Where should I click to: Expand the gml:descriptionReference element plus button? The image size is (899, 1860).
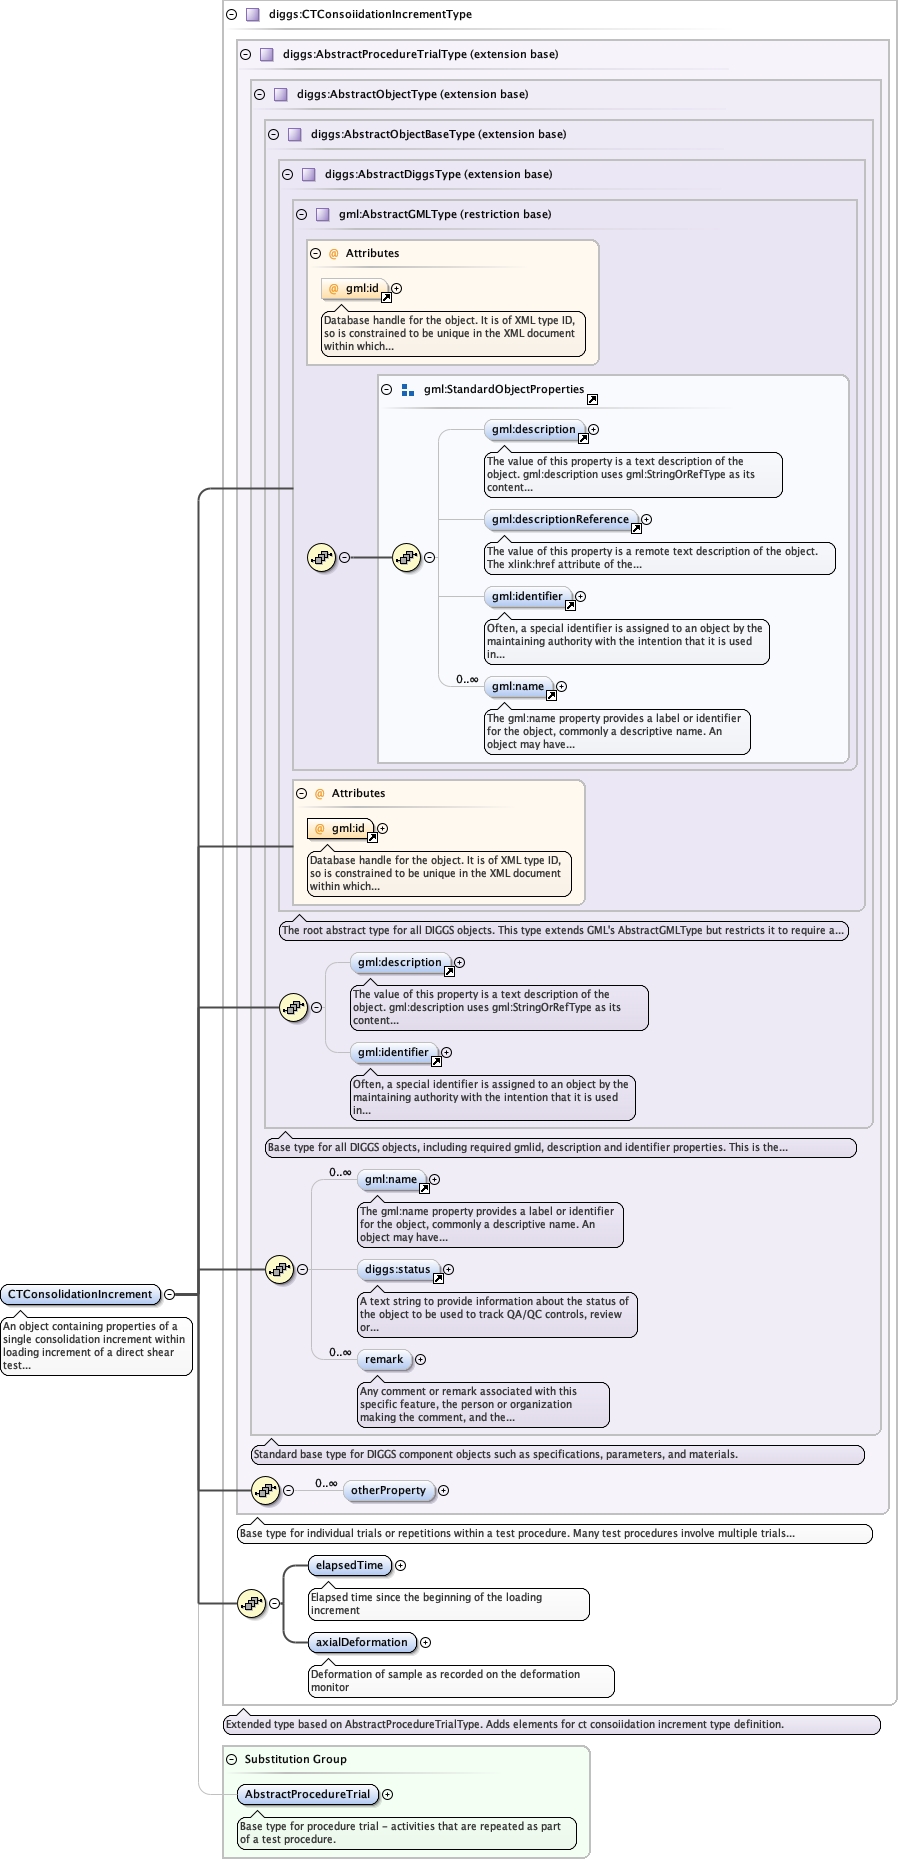click(x=646, y=519)
